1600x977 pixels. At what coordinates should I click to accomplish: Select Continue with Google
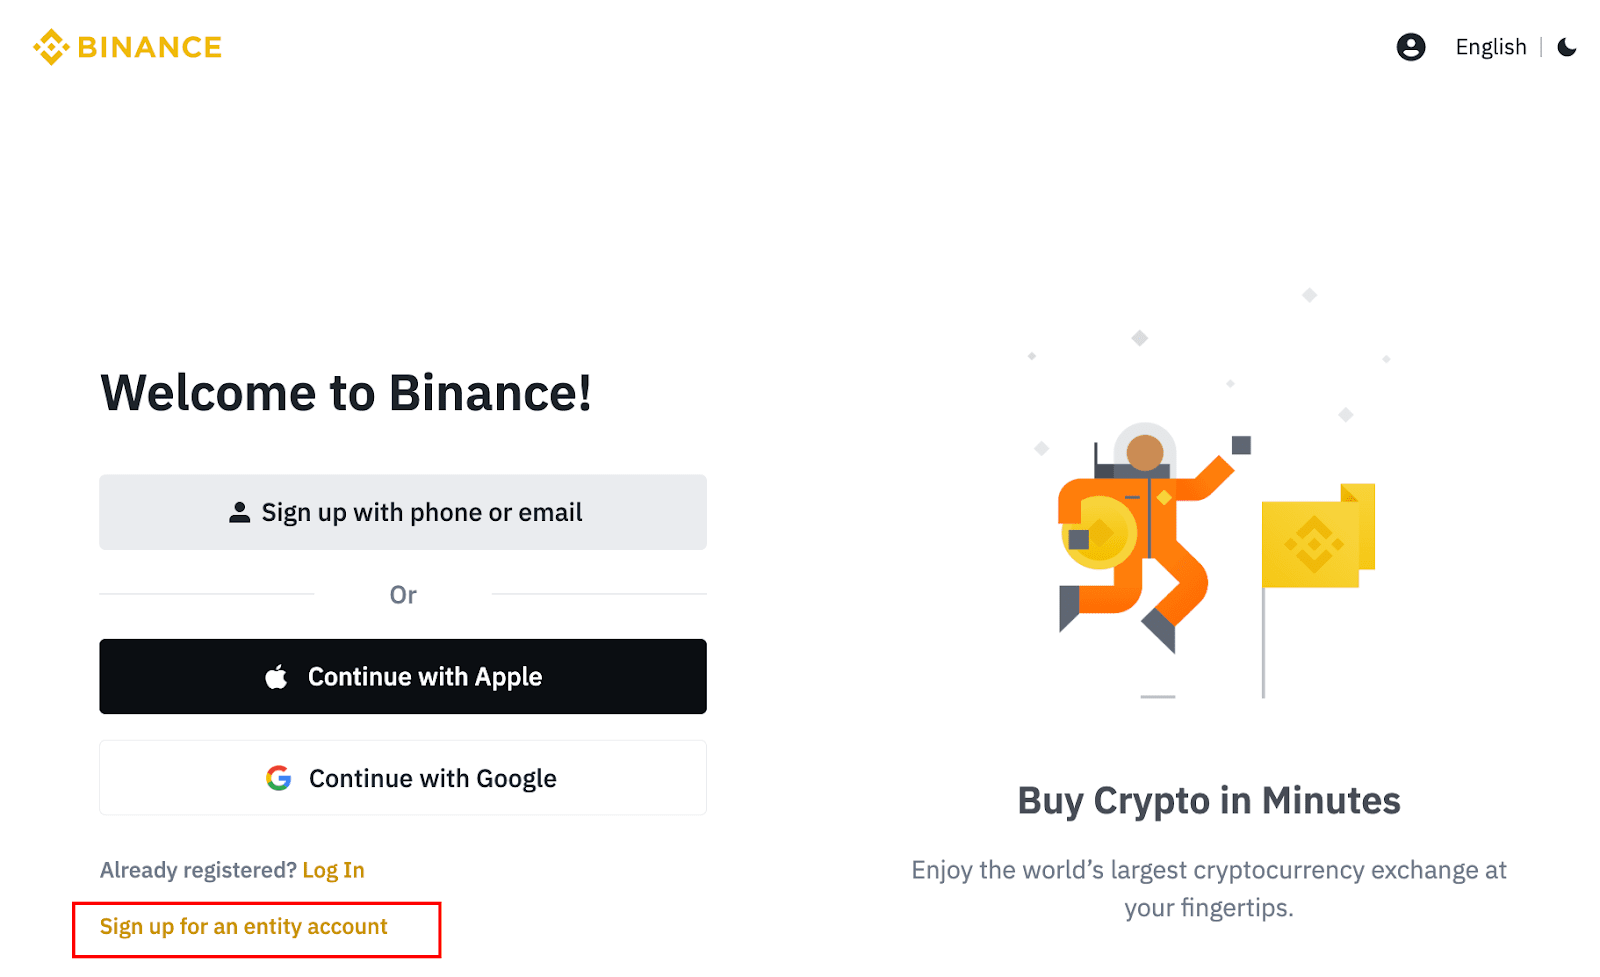[403, 778]
